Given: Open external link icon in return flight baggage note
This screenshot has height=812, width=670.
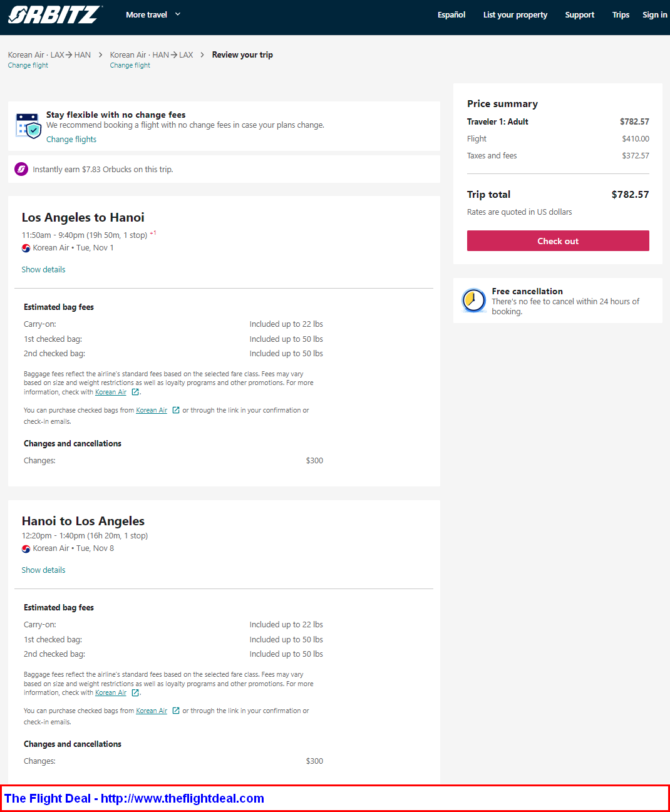Looking at the screenshot, I should tap(135, 692).
